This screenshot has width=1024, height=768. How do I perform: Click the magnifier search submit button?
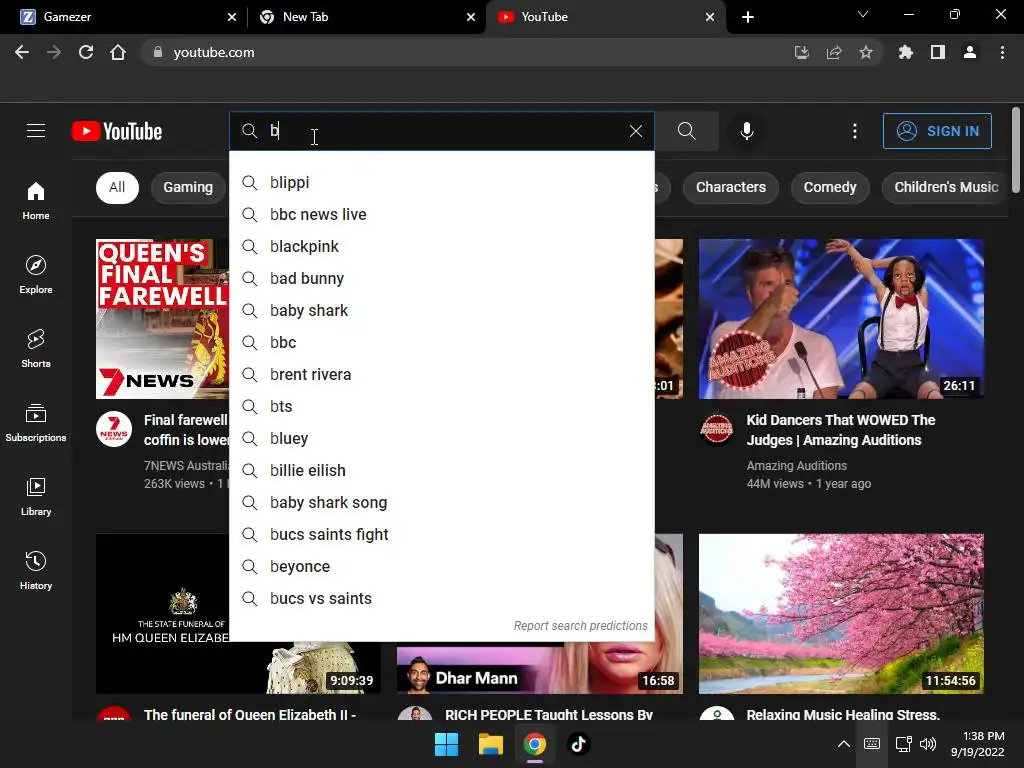686,131
